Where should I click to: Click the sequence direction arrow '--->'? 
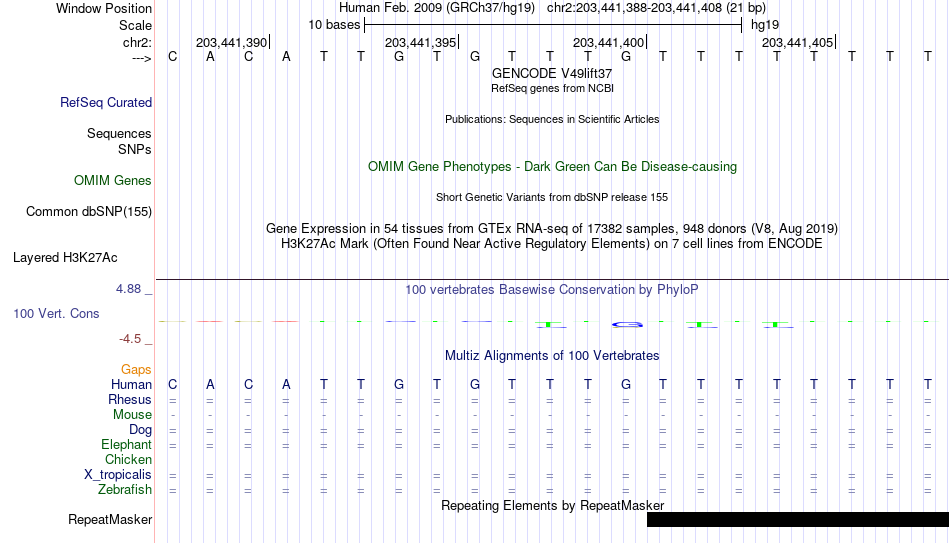[x=142, y=58]
